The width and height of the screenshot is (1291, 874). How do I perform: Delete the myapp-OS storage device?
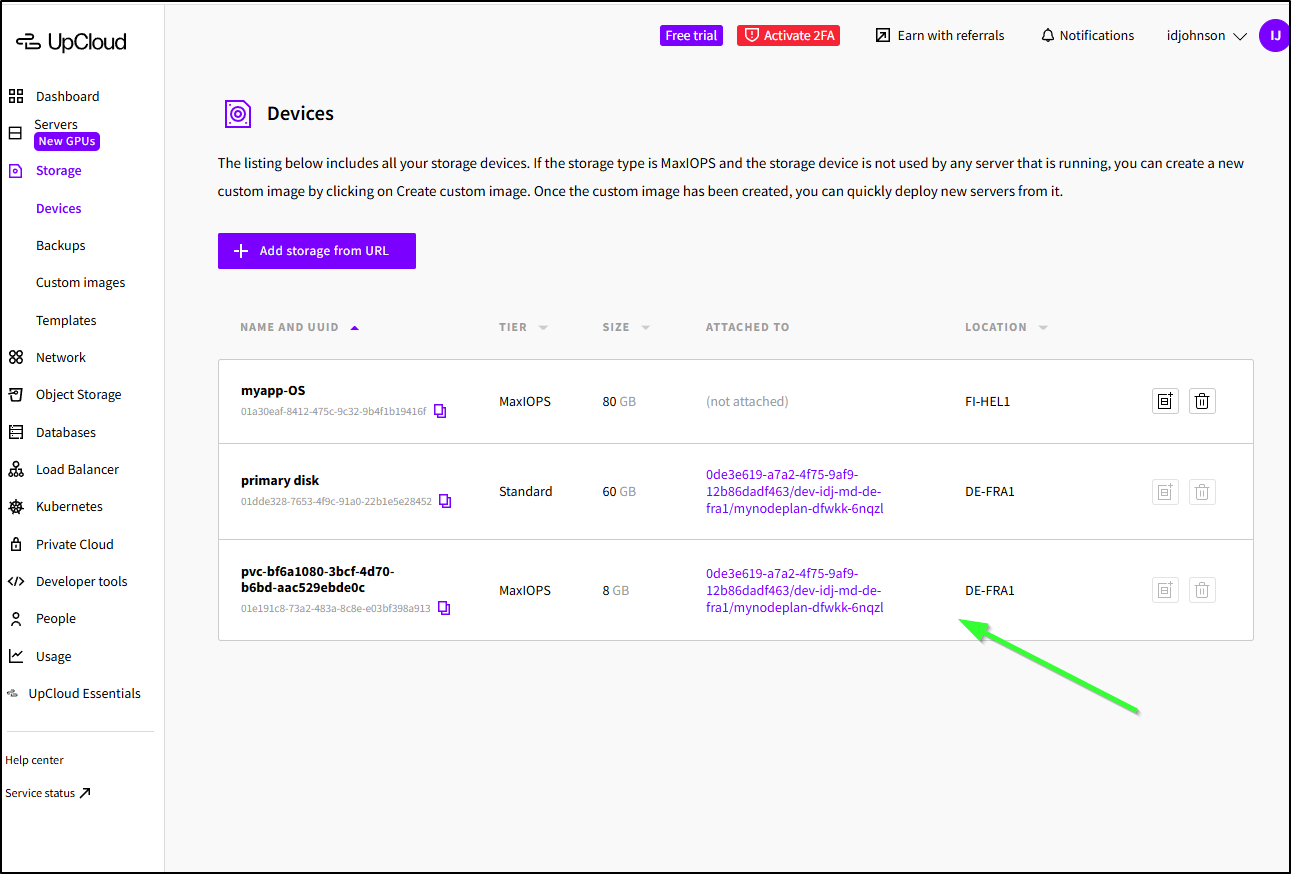pyautogui.click(x=1202, y=401)
